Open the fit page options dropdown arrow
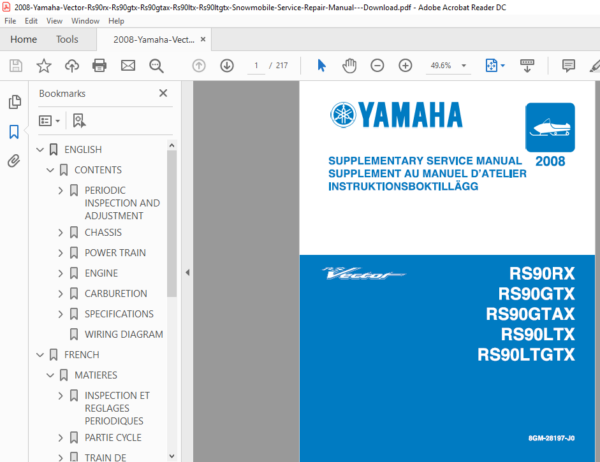This screenshot has height=462, width=600. [x=503, y=65]
